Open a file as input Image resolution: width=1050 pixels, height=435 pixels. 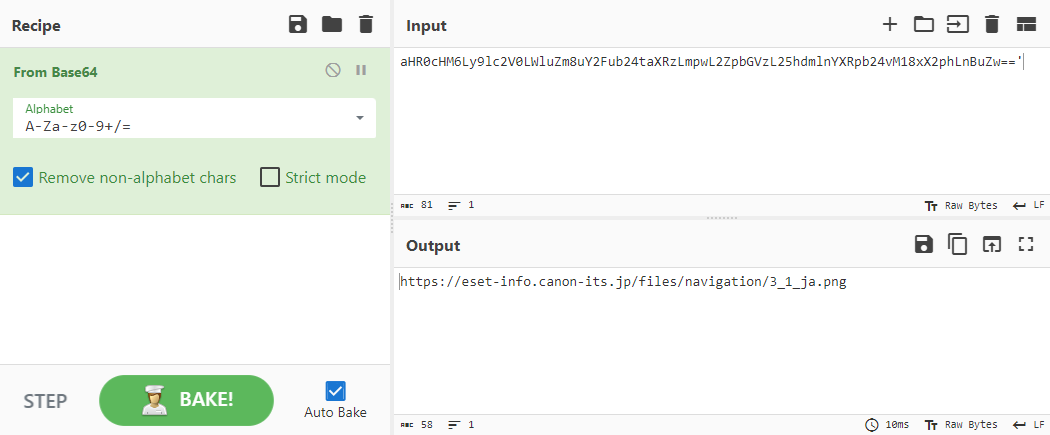(x=958, y=25)
